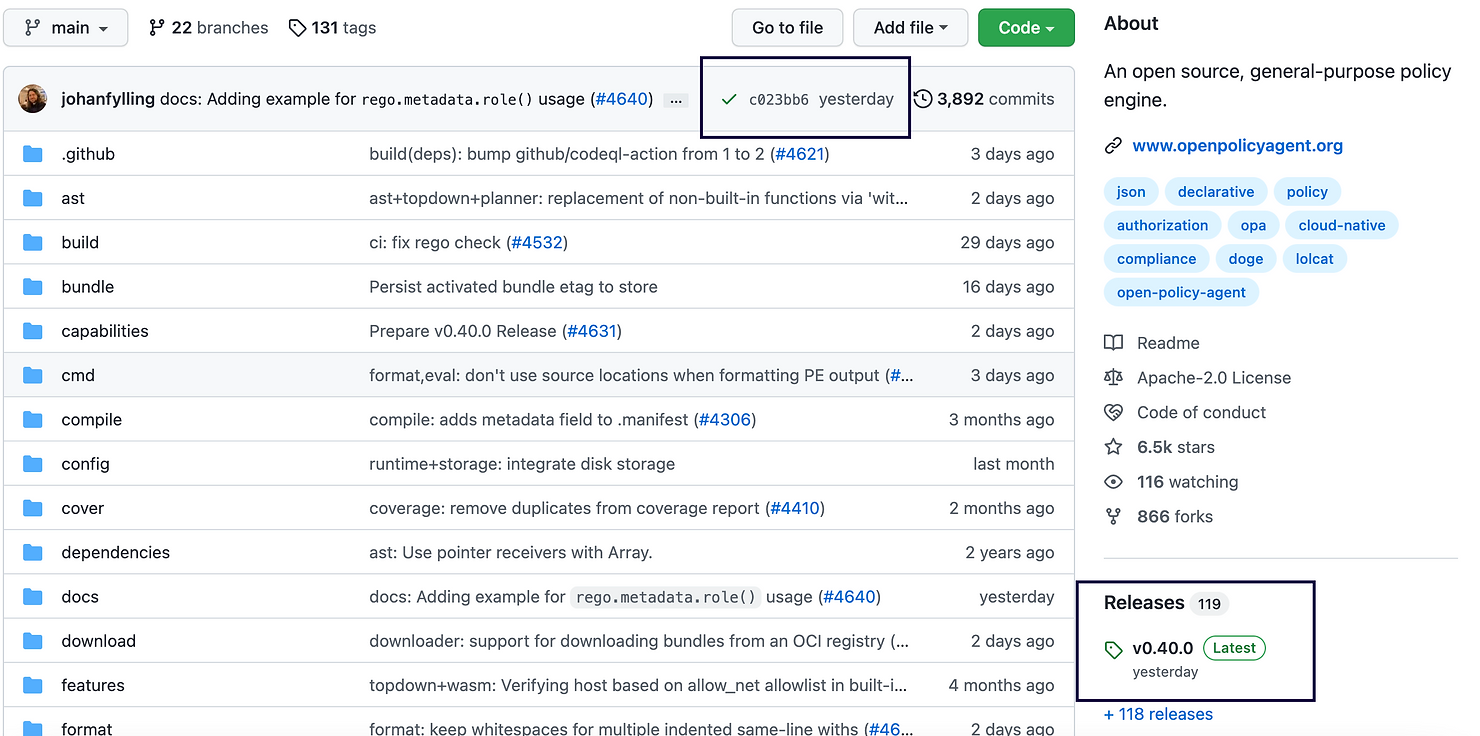Click 'Persist activated bundle etag to store' commit
The height and width of the screenshot is (736, 1480).
point(514,287)
